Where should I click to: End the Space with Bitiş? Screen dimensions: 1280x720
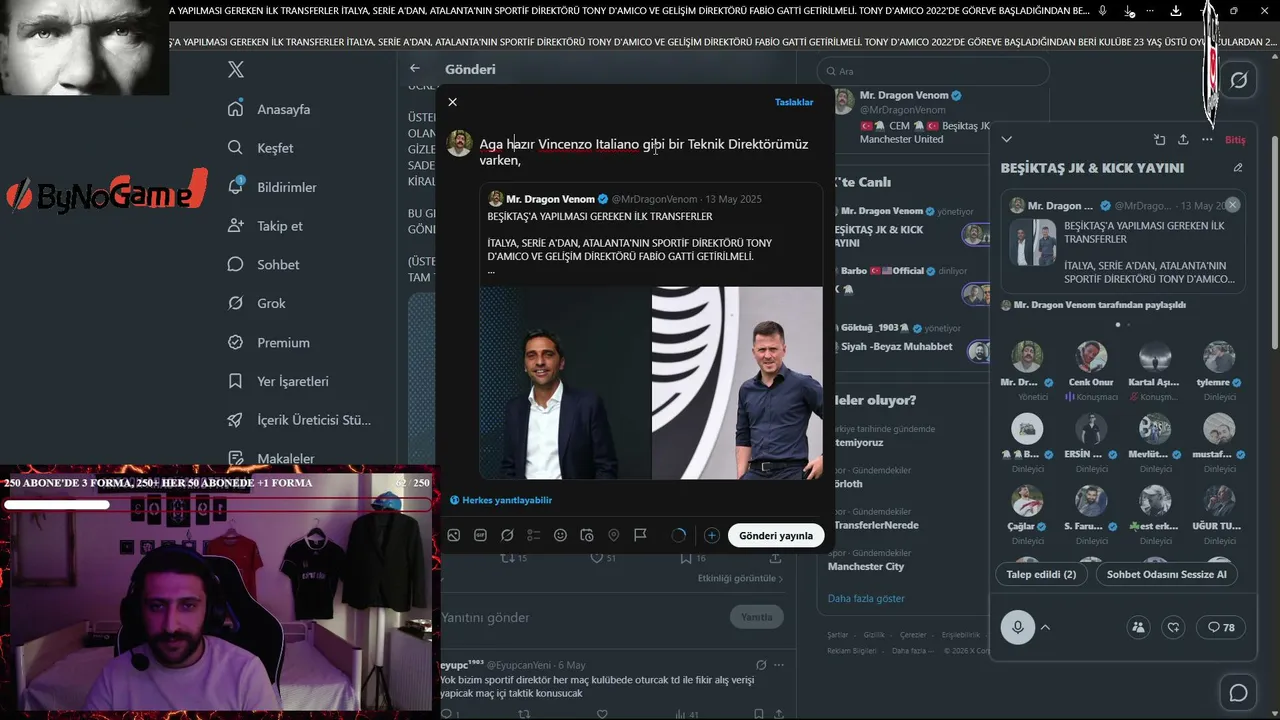1235,140
